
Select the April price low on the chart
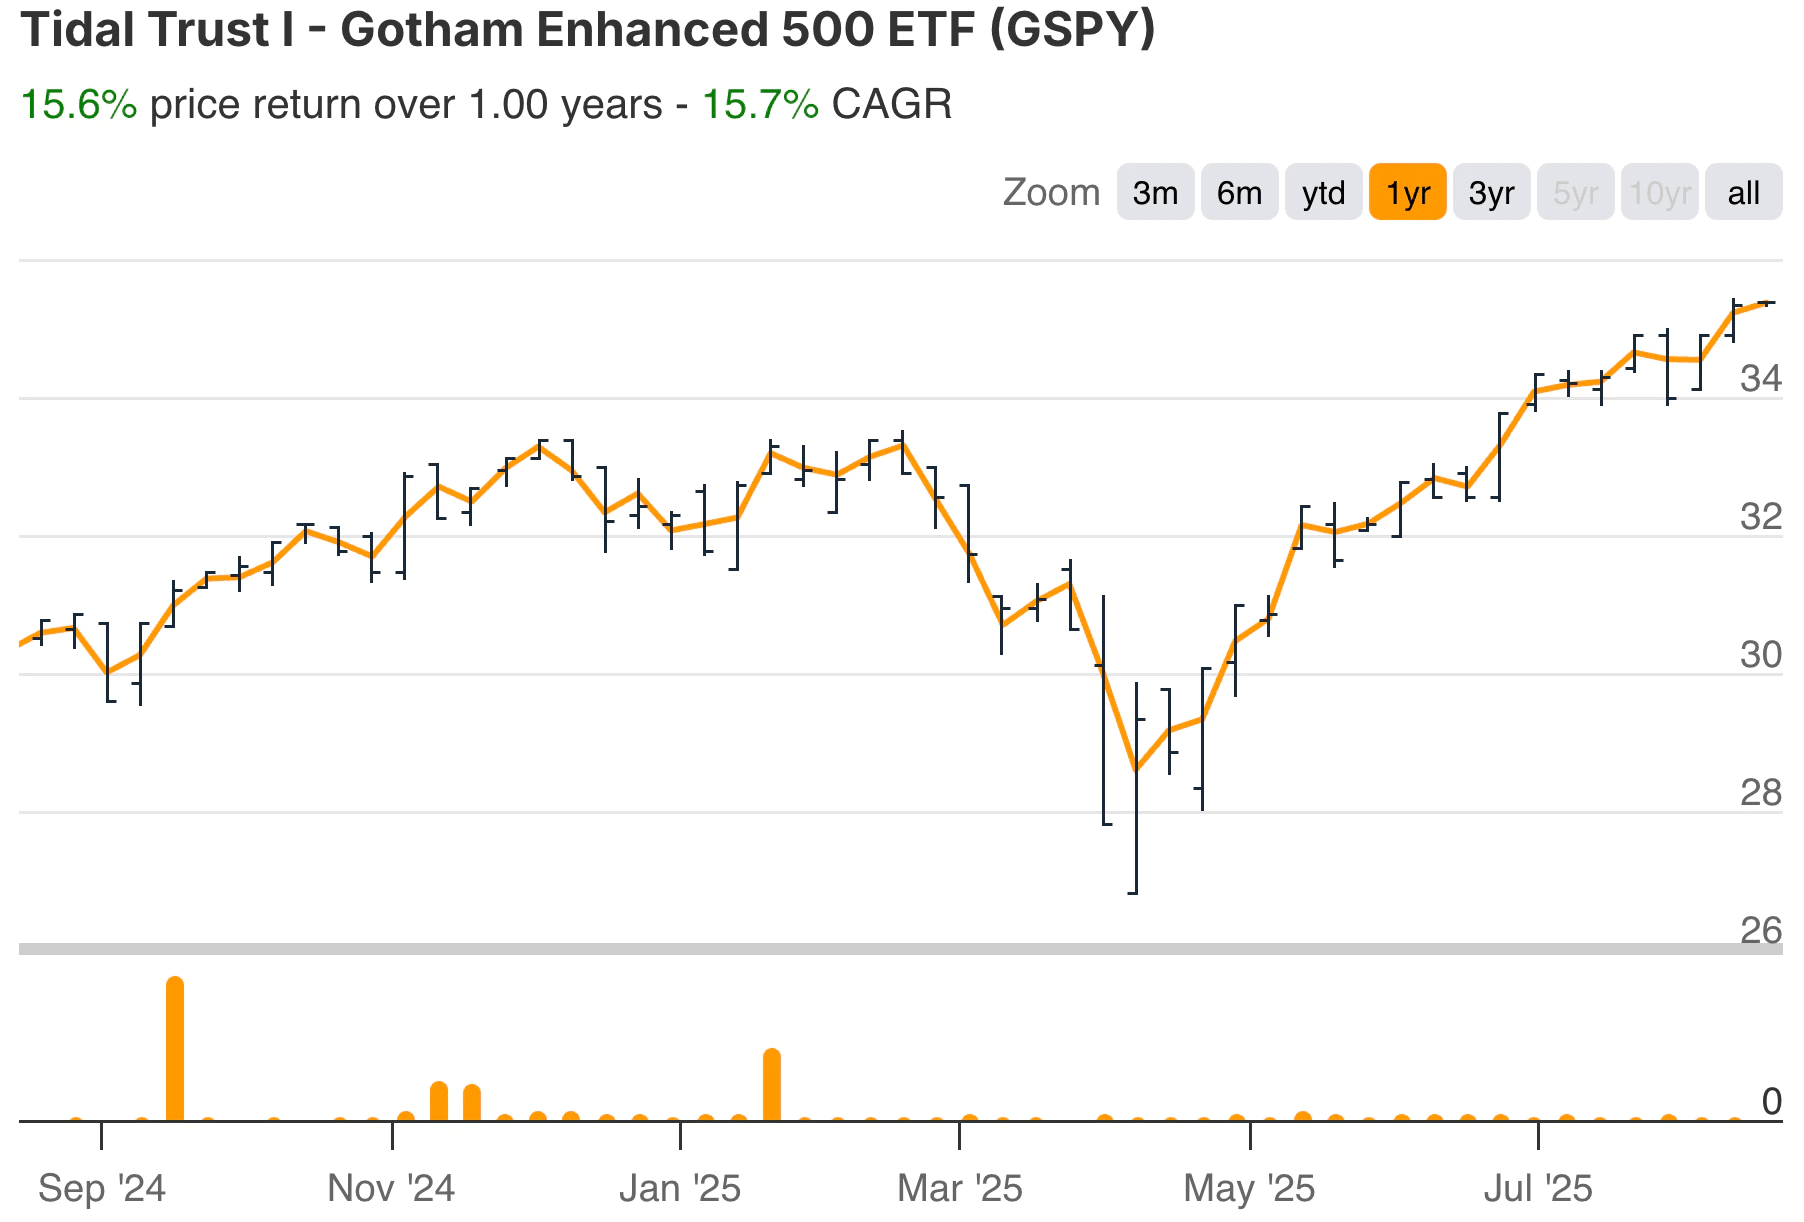[1136, 768]
